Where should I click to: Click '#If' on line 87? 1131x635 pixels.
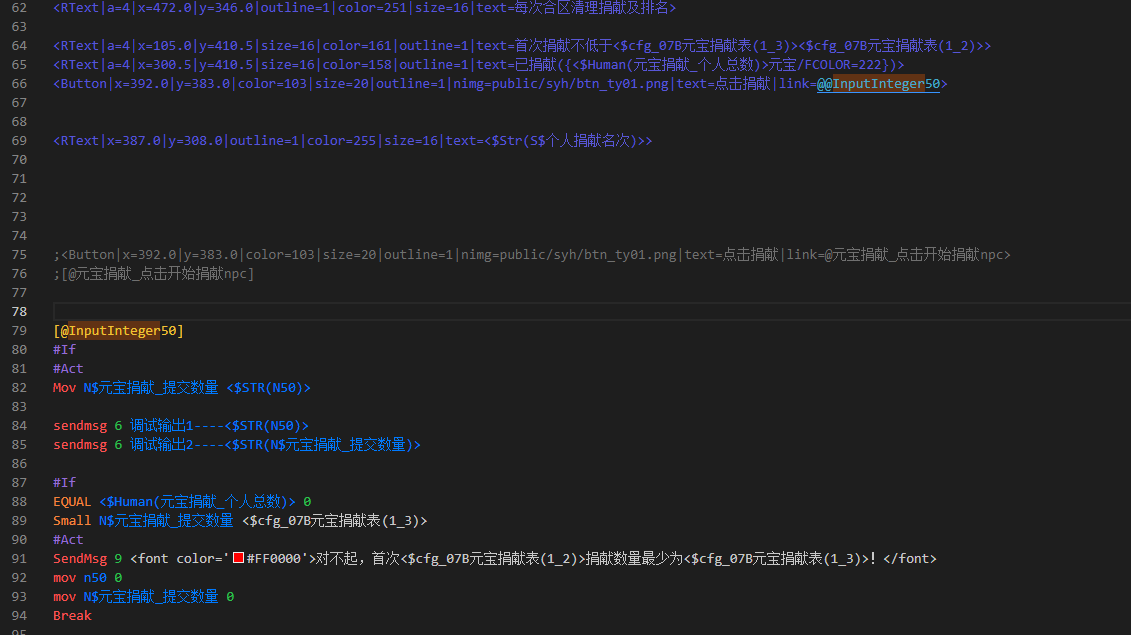coord(64,483)
